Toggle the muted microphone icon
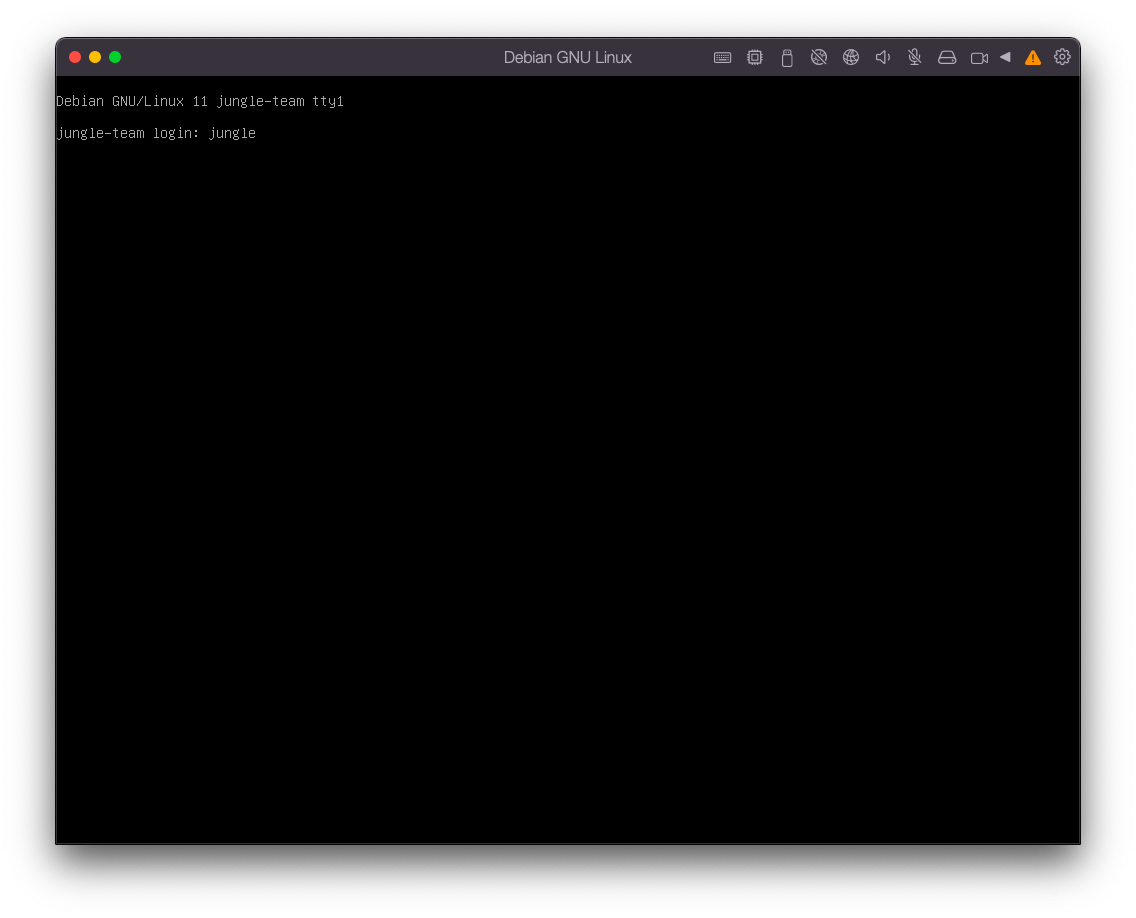Screen dimensions: 1136x918 click(915, 58)
